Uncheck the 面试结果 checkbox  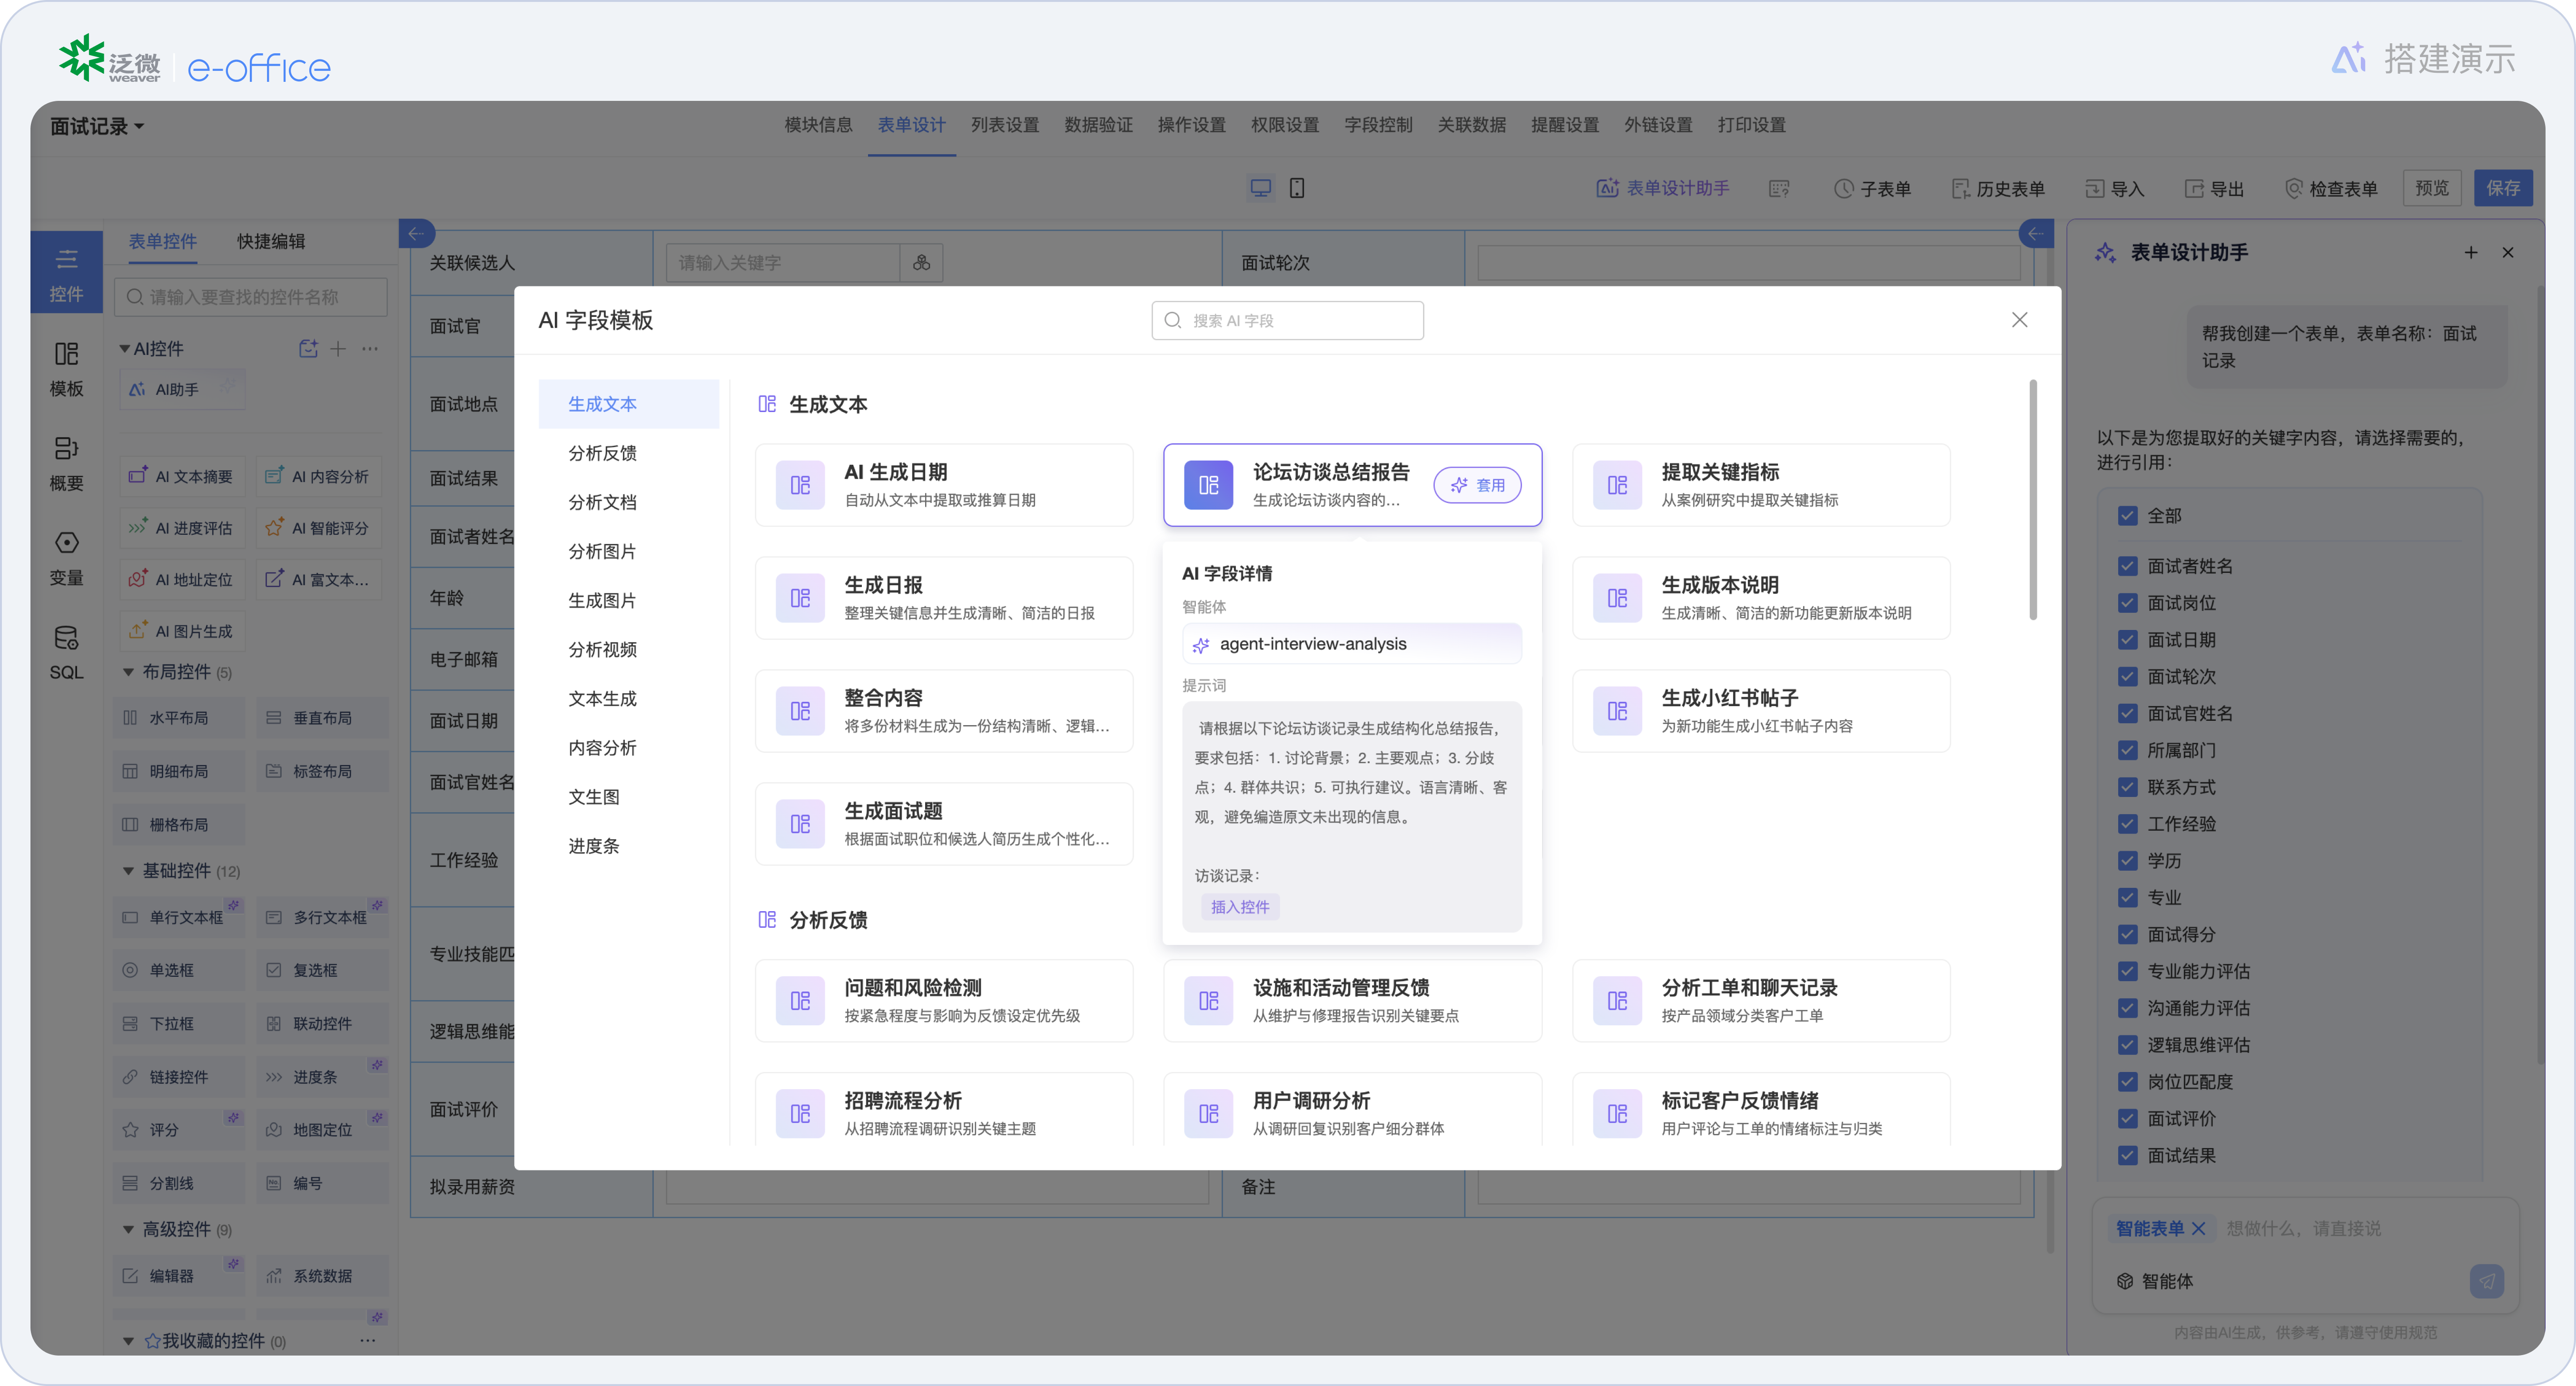coord(2127,1155)
